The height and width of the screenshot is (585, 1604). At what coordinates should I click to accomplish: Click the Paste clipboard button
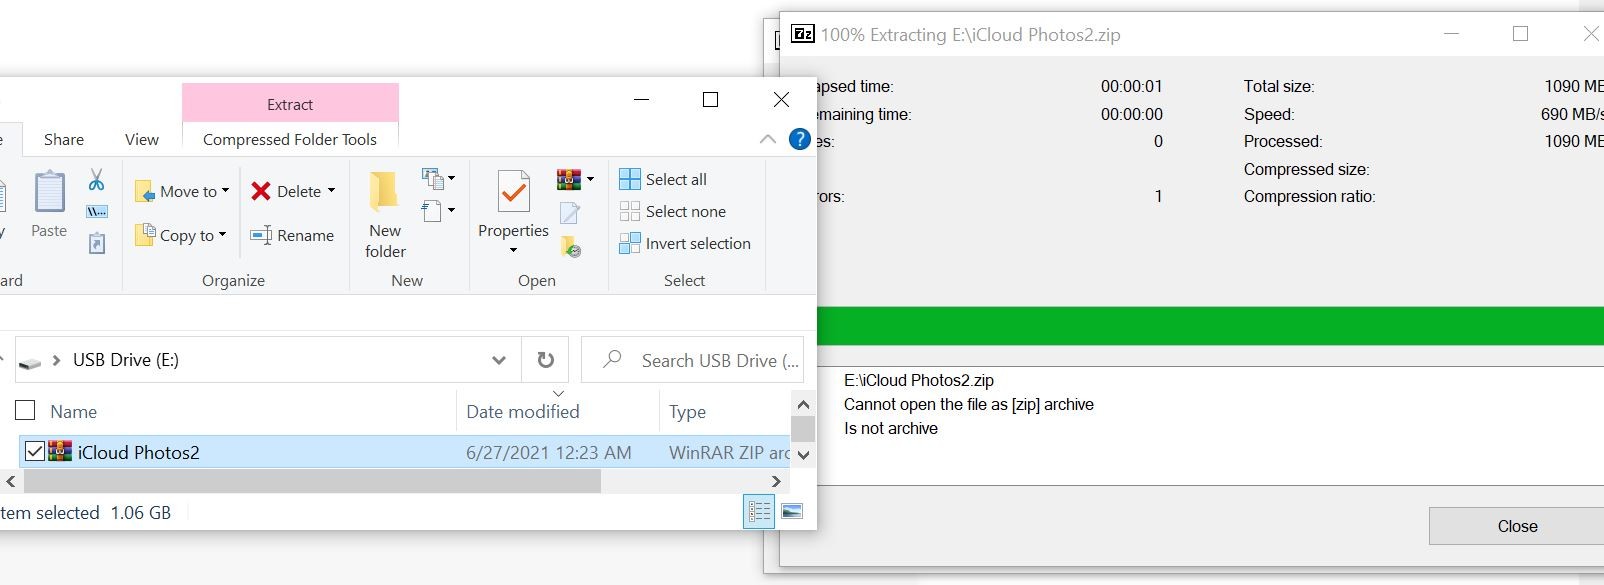click(x=49, y=204)
